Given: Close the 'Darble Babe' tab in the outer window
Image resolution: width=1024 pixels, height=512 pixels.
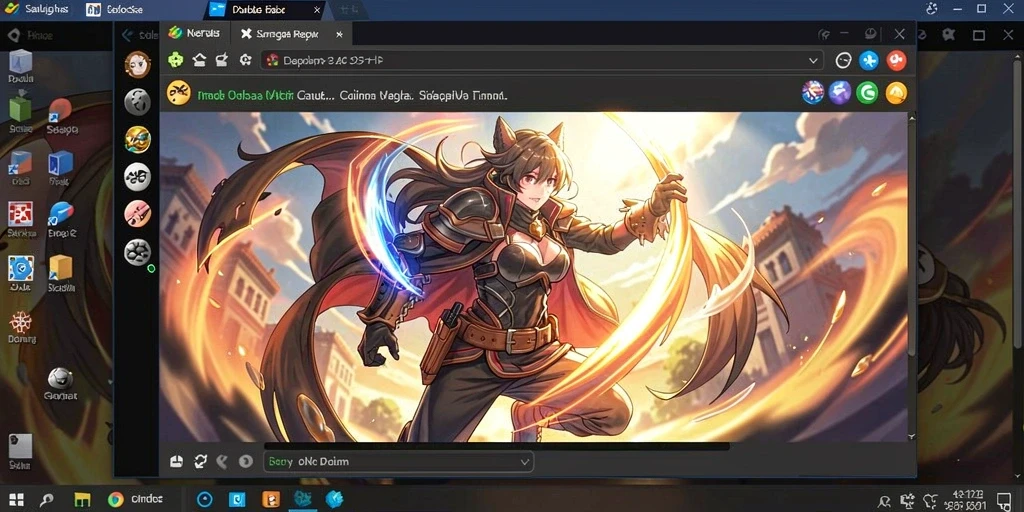Looking at the screenshot, I should point(317,10).
